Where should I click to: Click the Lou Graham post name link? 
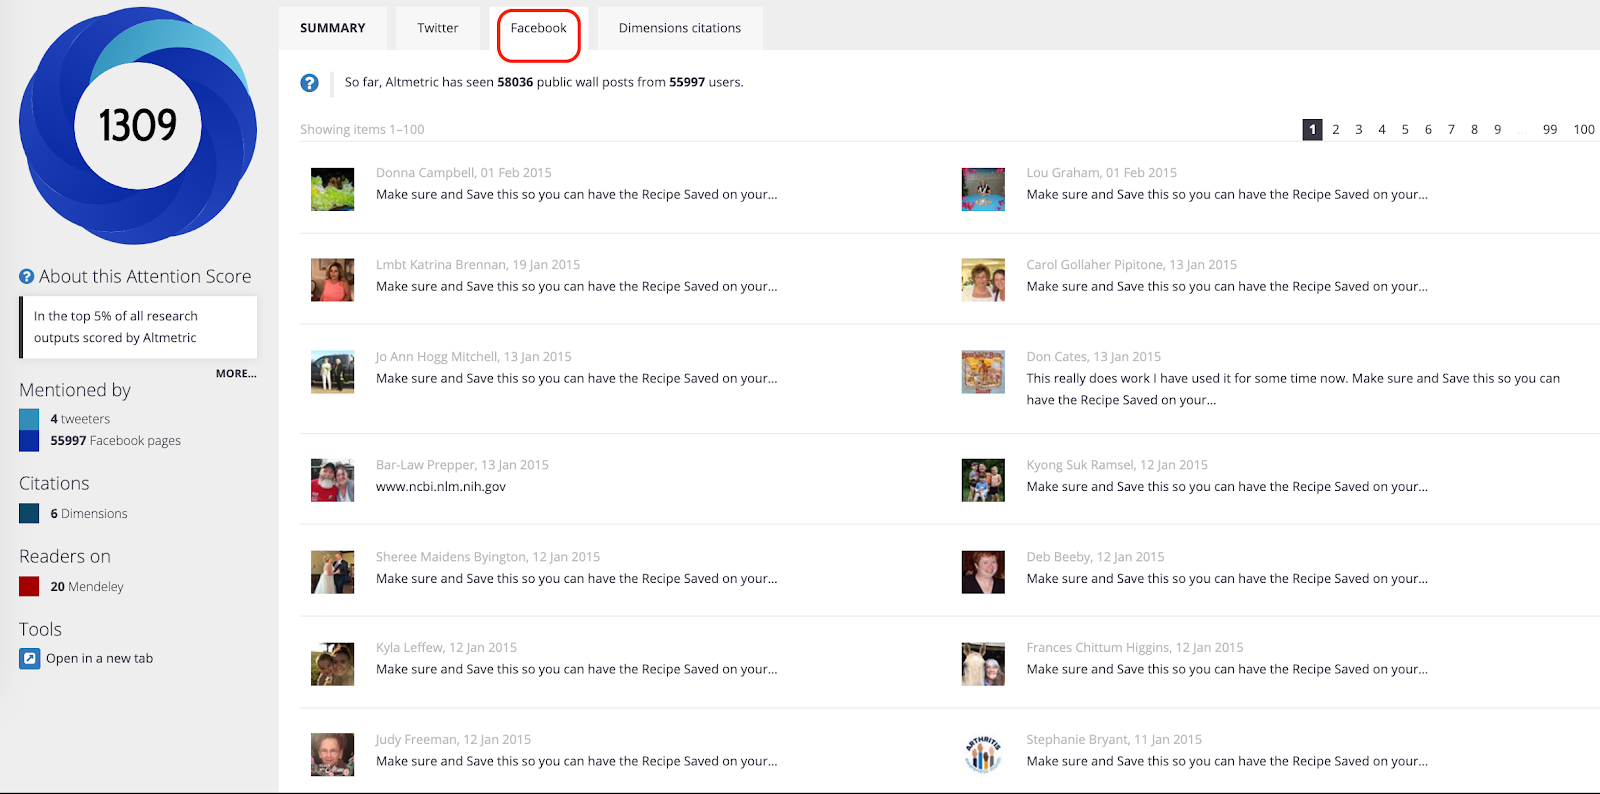pos(1062,173)
